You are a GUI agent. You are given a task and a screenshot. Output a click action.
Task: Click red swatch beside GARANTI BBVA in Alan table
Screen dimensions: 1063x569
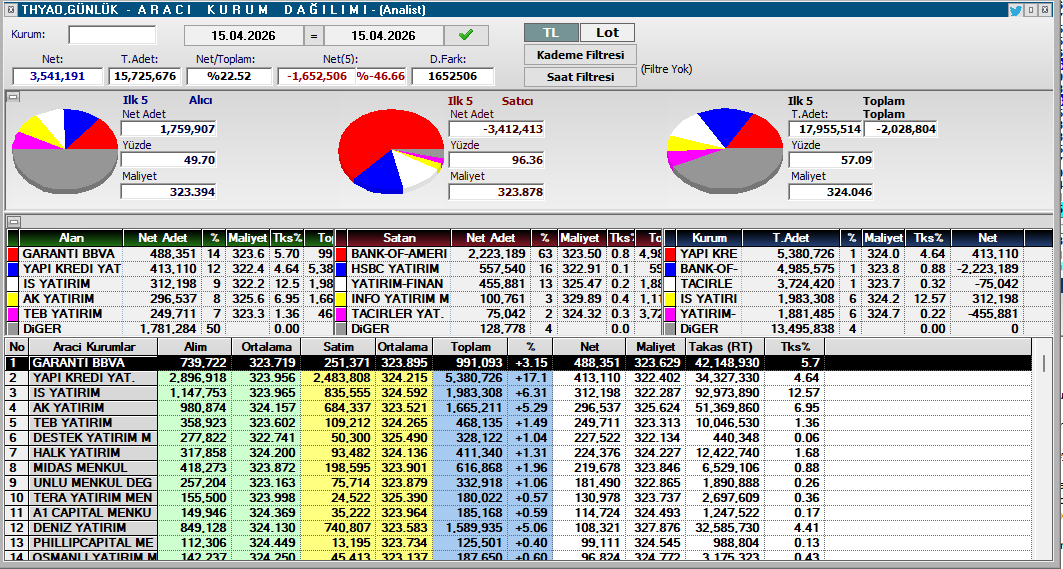coord(13,254)
